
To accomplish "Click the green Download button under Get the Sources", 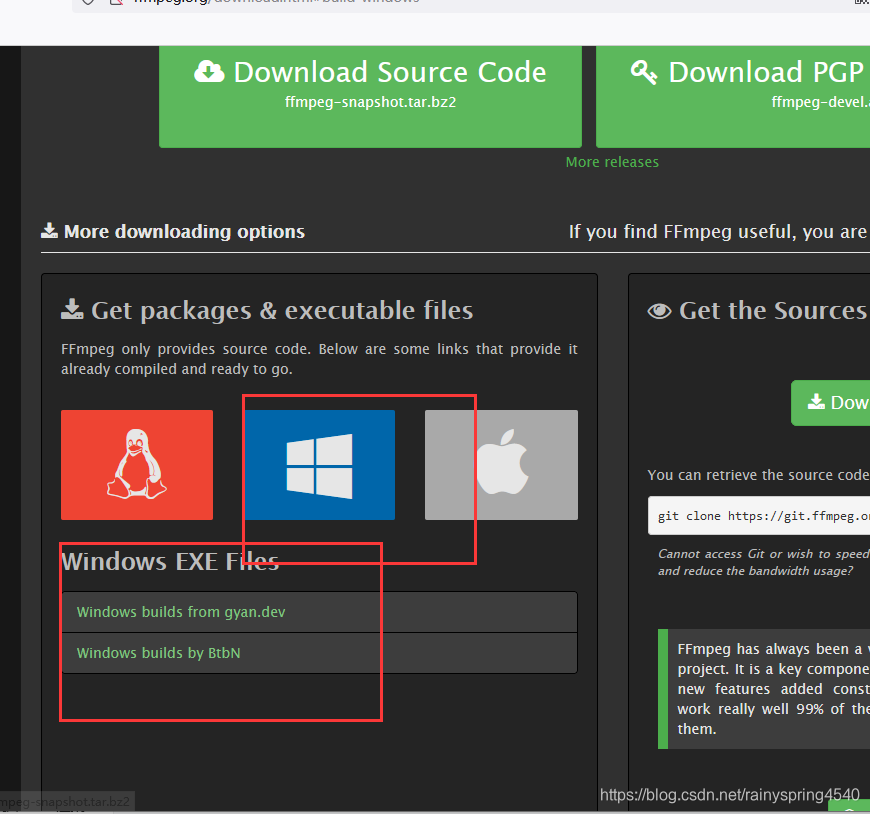I will [x=831, y=403].
